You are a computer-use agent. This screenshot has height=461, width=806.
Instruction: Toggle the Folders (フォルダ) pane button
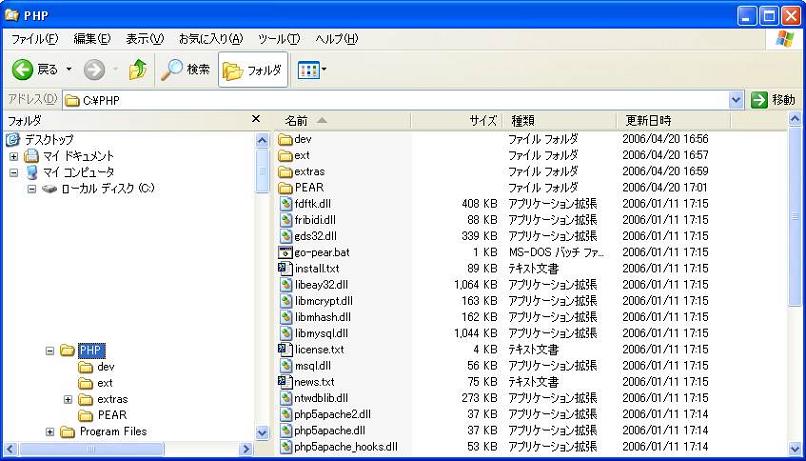[253, 70]
